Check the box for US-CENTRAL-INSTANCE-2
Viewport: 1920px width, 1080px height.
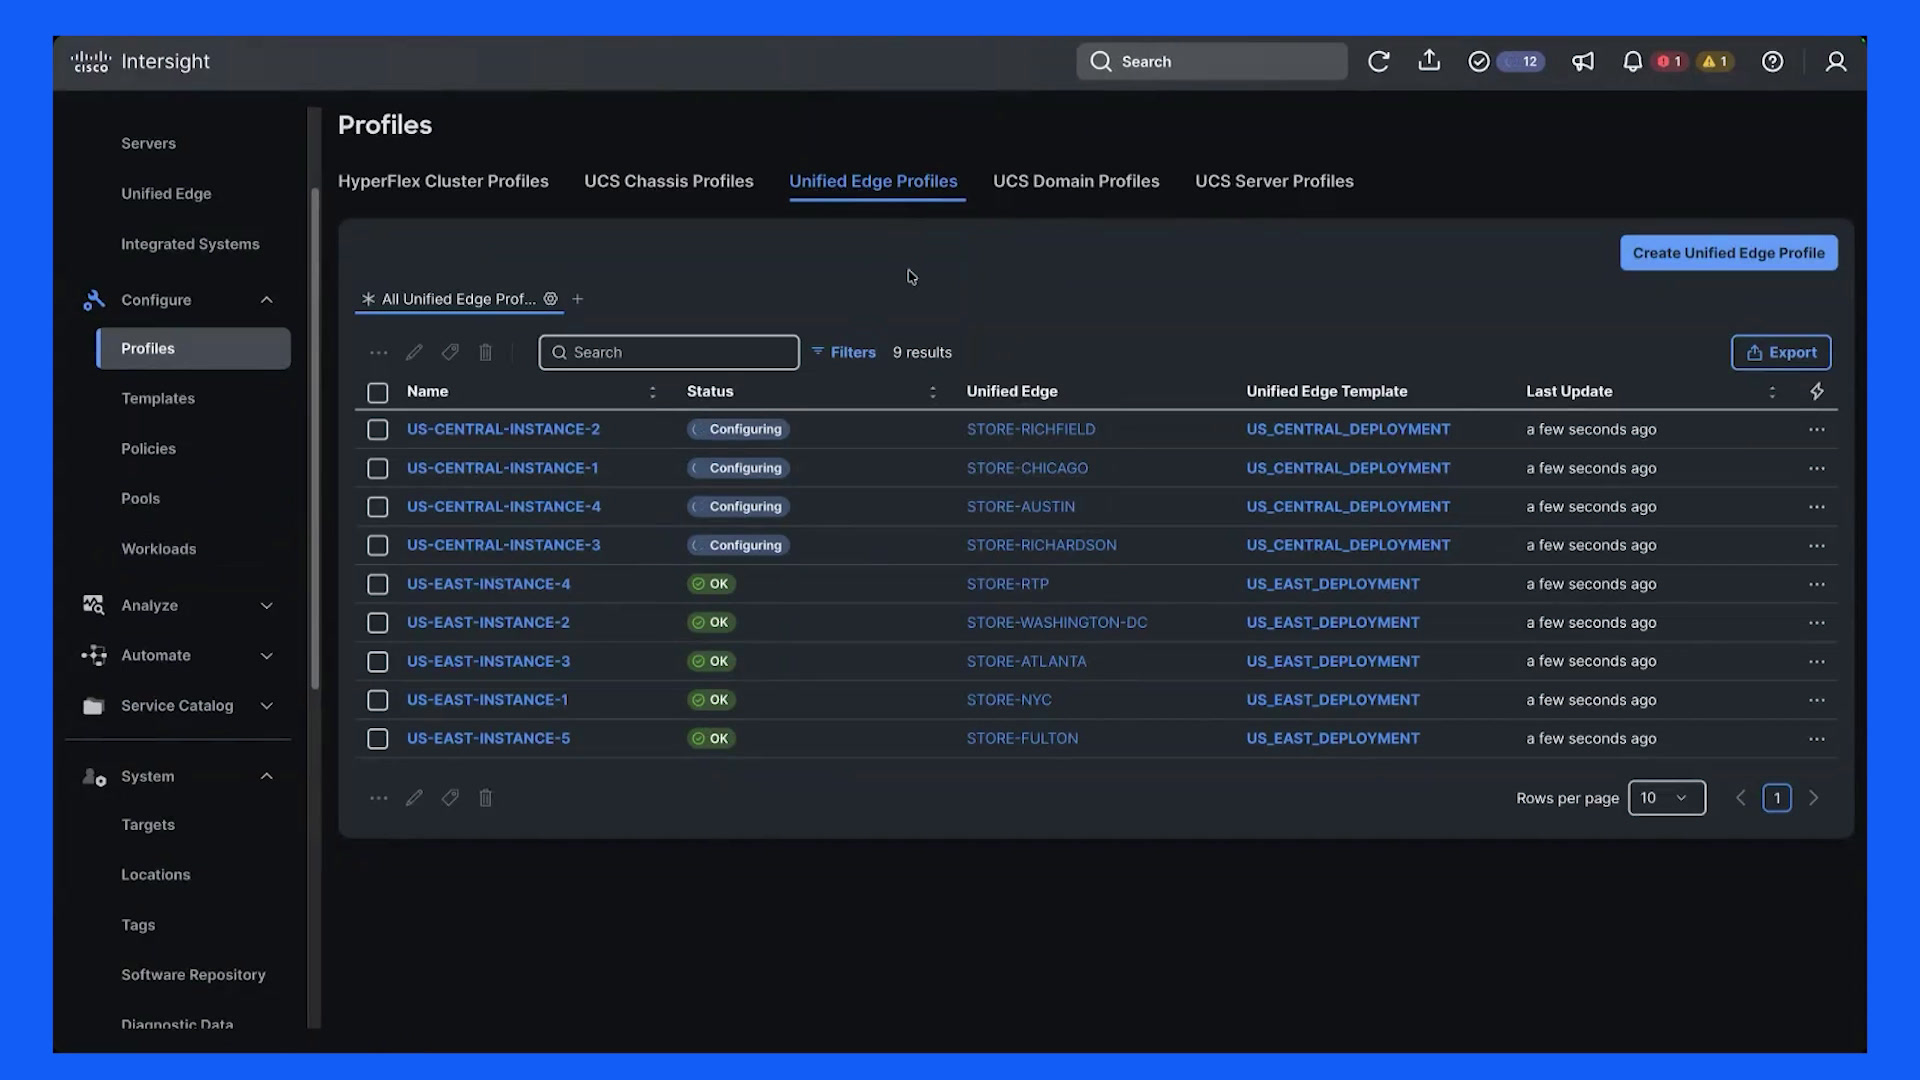click(377, 430)
